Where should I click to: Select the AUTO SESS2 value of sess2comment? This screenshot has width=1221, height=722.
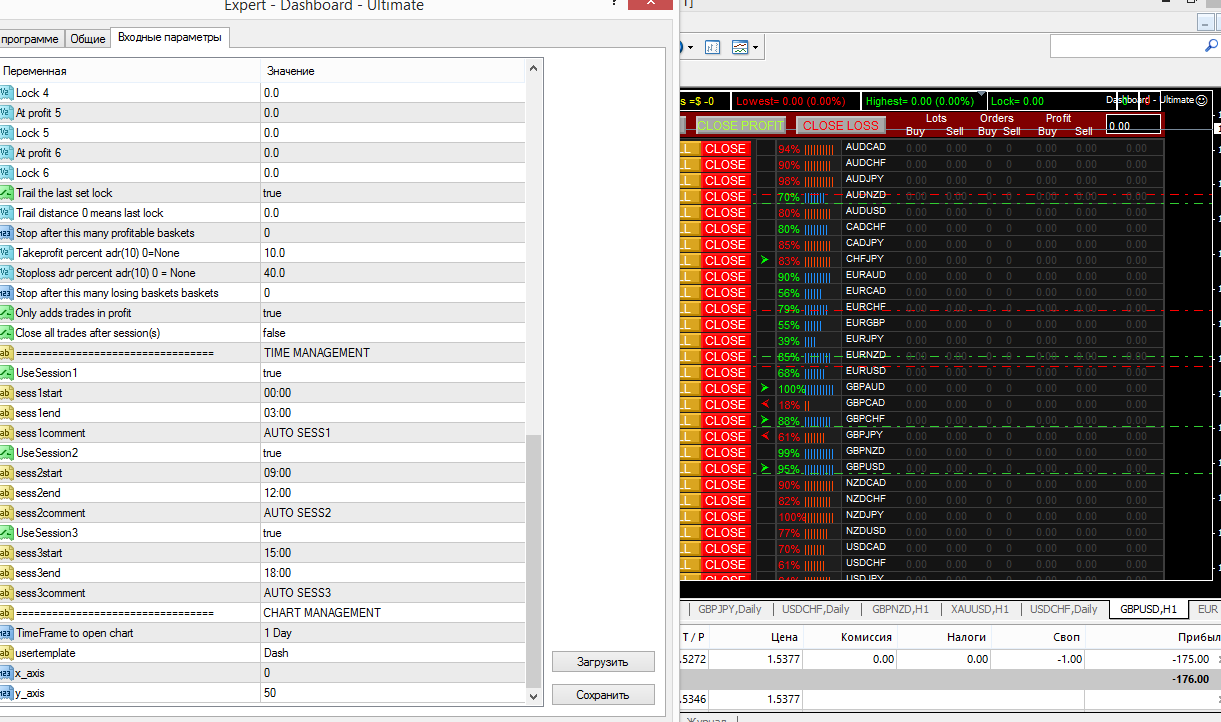pyautogui.click(x=394, y=513)
